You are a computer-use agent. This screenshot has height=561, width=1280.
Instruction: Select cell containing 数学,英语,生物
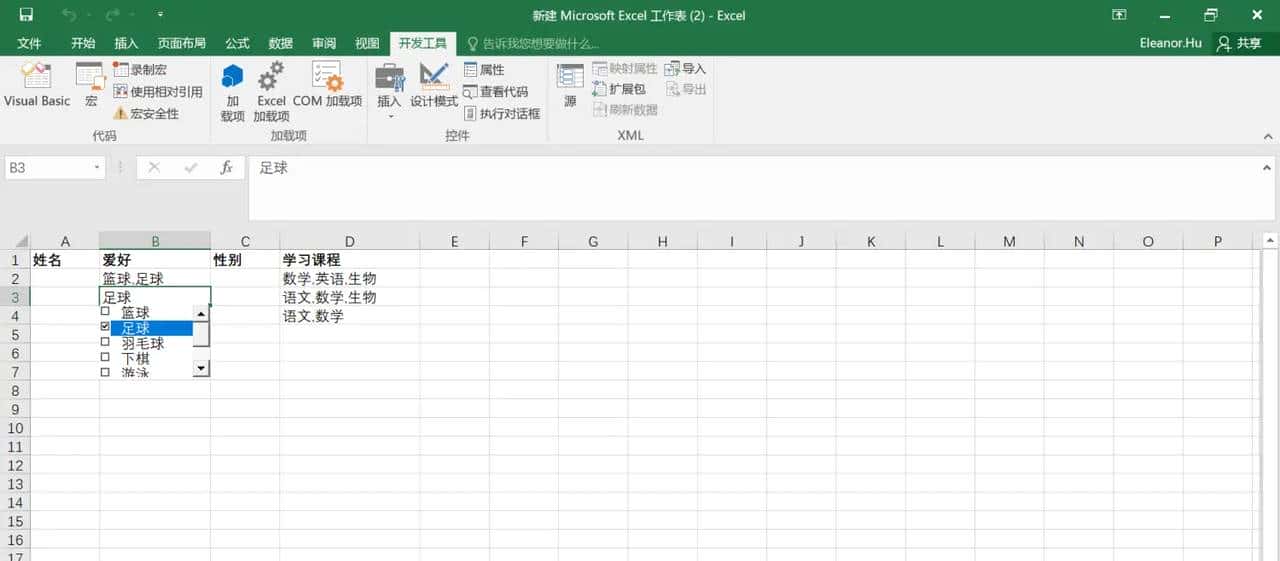(350, 278)
